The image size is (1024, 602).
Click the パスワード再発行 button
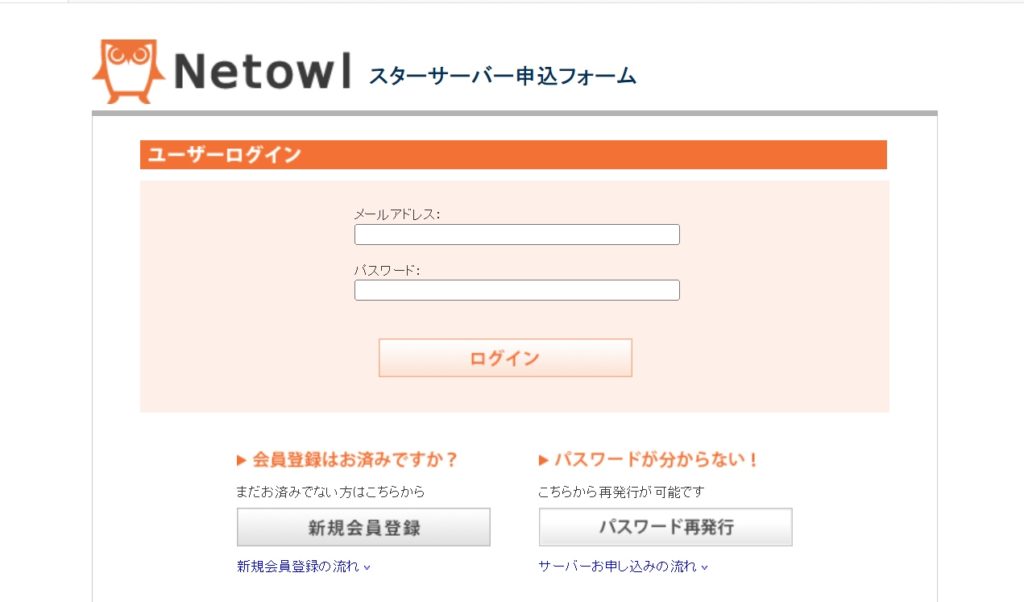click(x=665, y=527)
